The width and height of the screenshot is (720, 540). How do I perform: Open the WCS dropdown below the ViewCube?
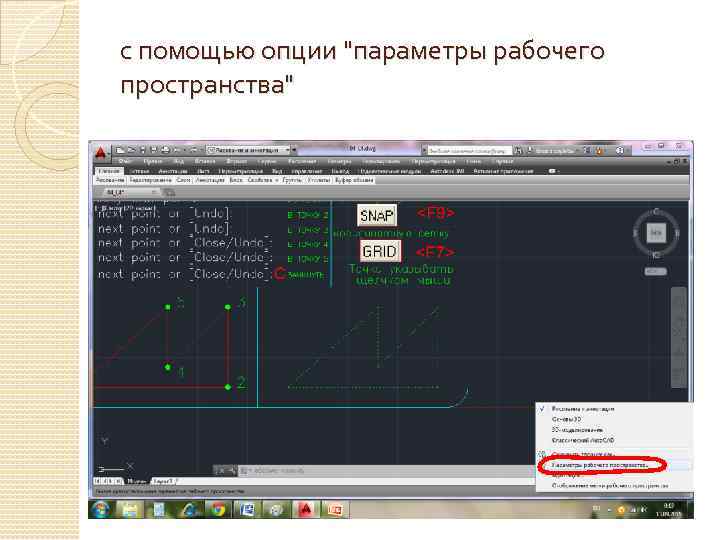(x=656, y=271)
